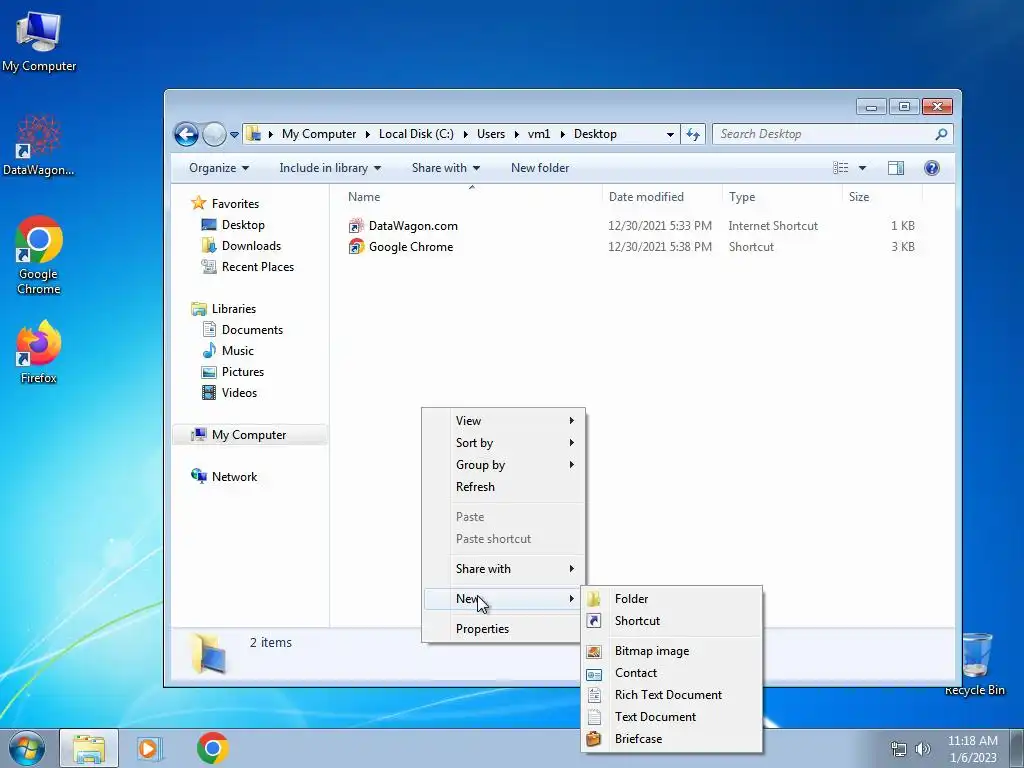Image resolution: width=1024 pixels, height=768 pixels.
Task: Select the Google Chrome file icon
Action: [356, 247]
